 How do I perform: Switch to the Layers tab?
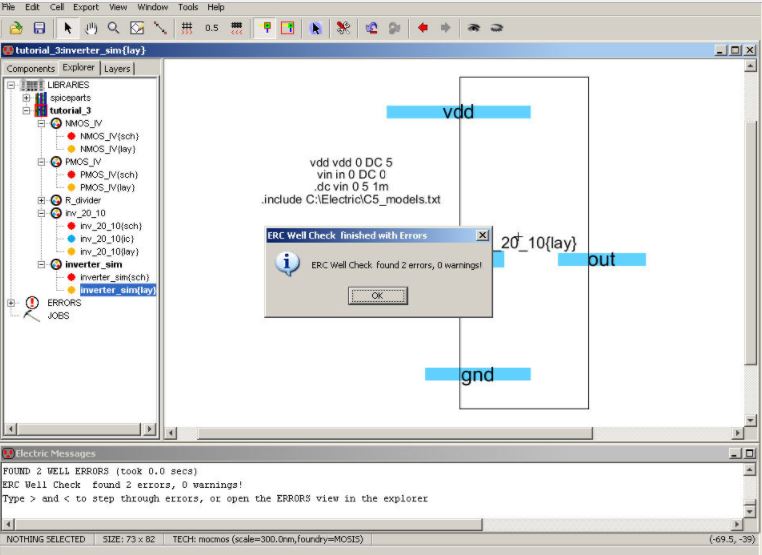117,69
